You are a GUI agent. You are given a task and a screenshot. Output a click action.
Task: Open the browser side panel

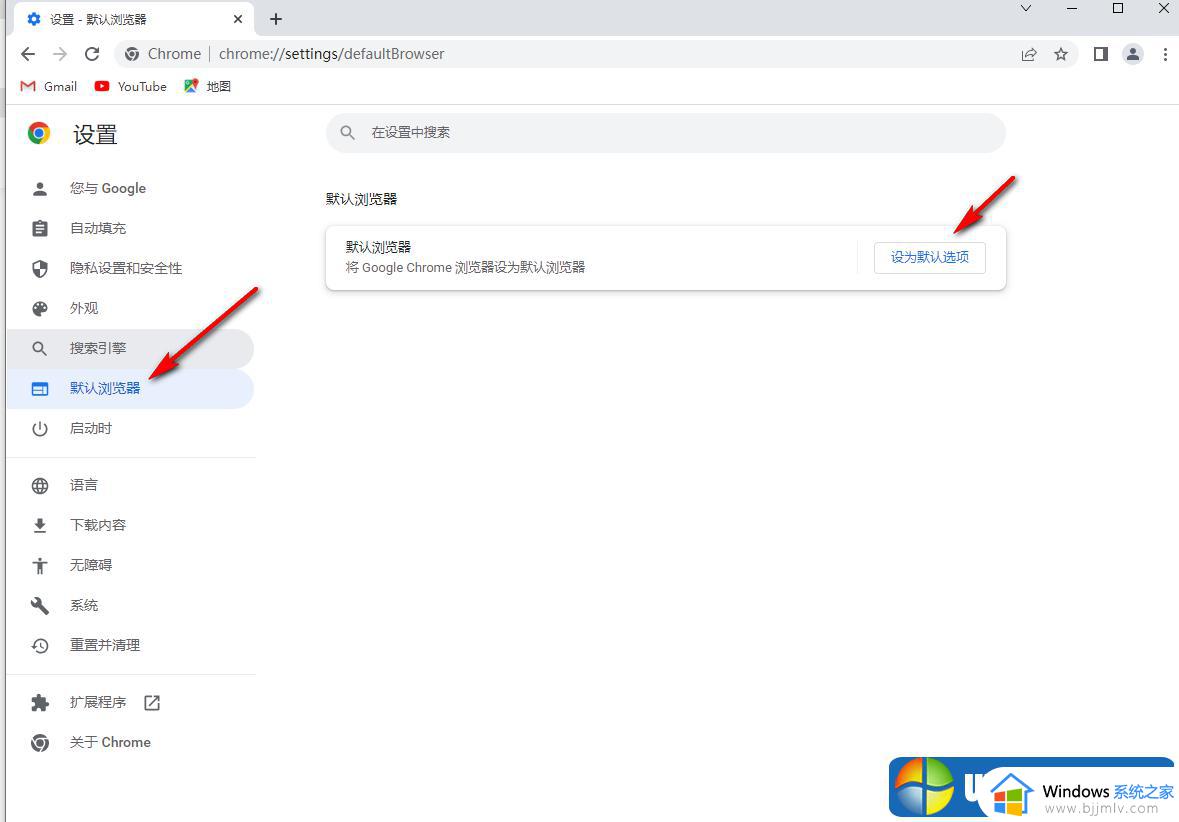click(1101, 54)
